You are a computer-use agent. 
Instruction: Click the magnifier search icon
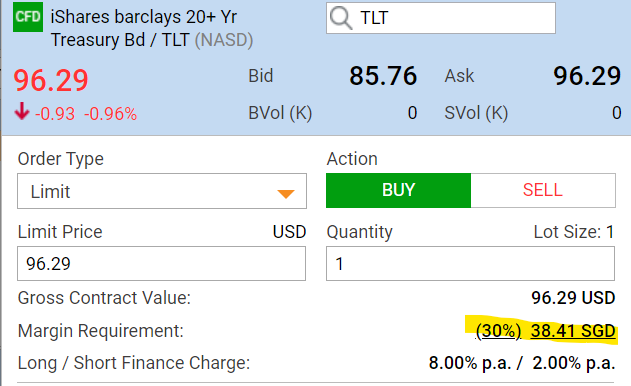341,18
